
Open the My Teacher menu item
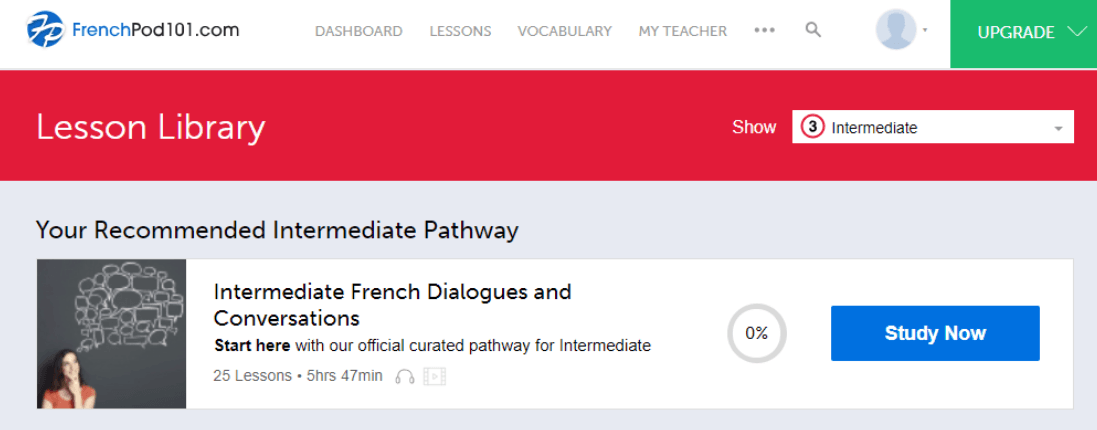683,31
